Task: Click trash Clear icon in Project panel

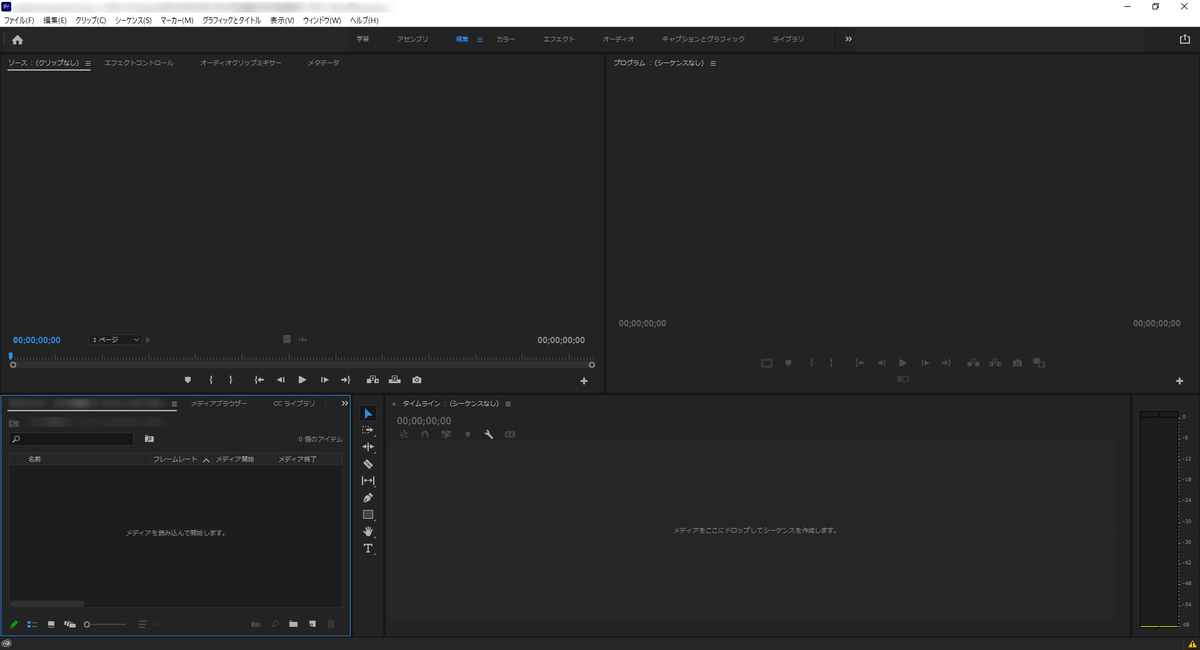Action: (x=332, y=624)
